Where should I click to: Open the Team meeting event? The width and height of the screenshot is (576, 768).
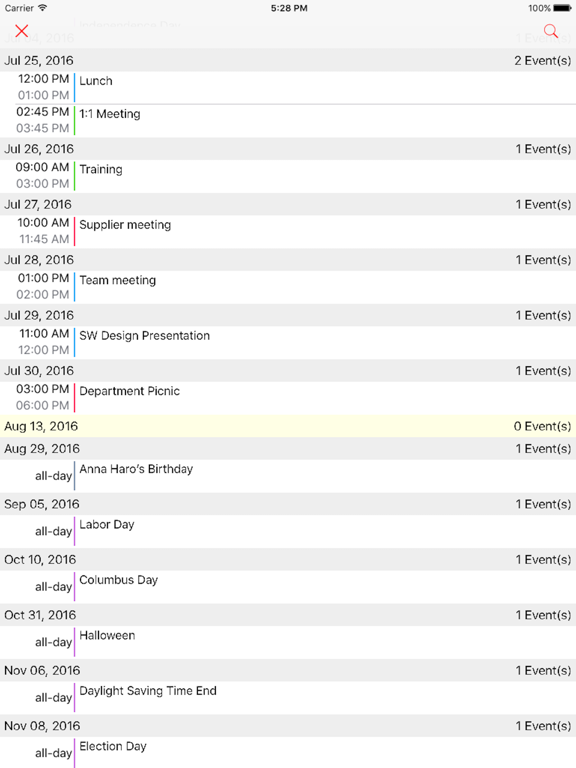click(288, 287)
